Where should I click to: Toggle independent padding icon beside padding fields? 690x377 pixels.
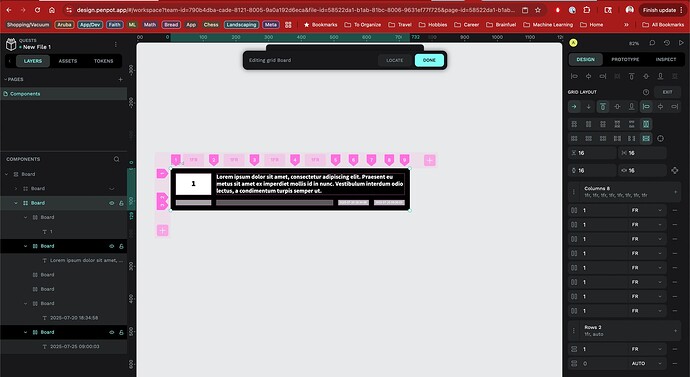[x=675, y=170]
